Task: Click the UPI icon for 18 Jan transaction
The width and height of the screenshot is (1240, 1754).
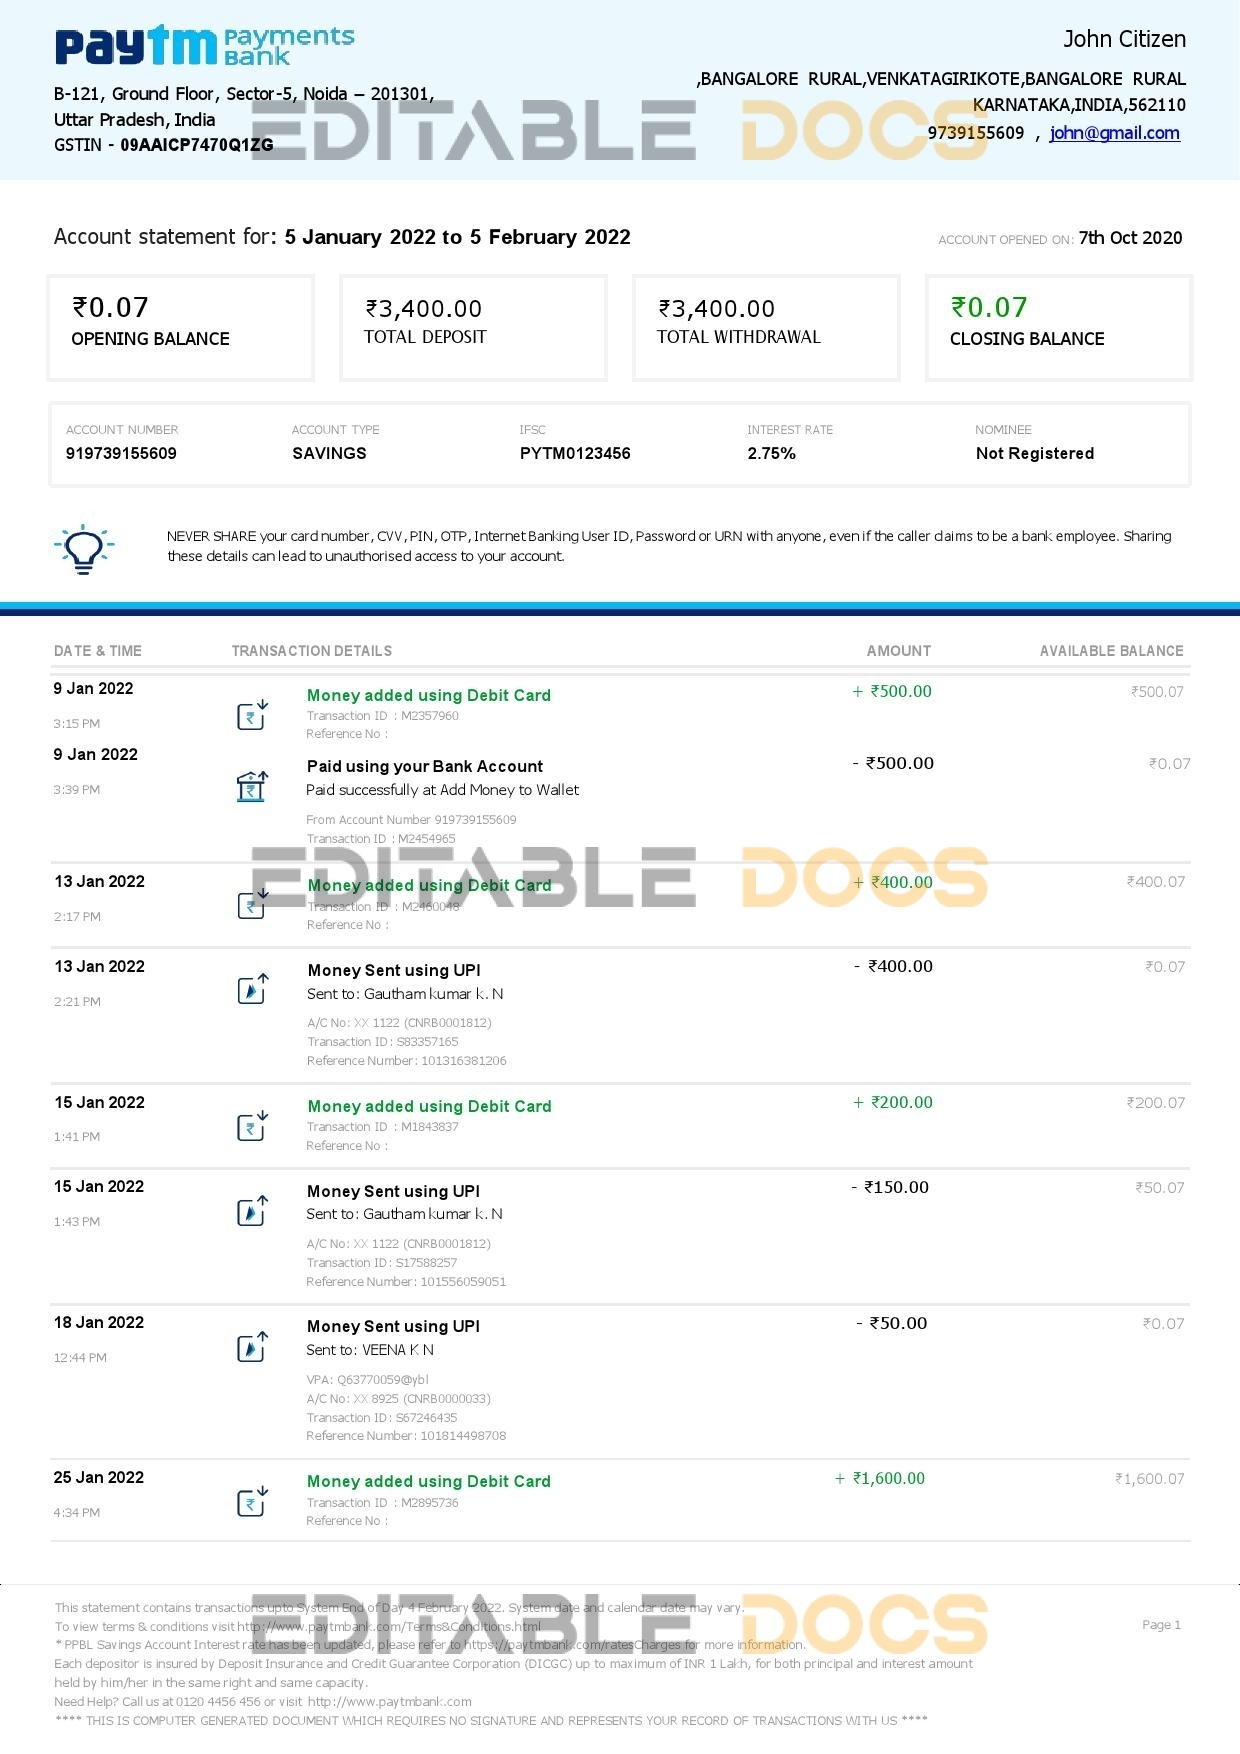Action: (x=252, y=1347)
